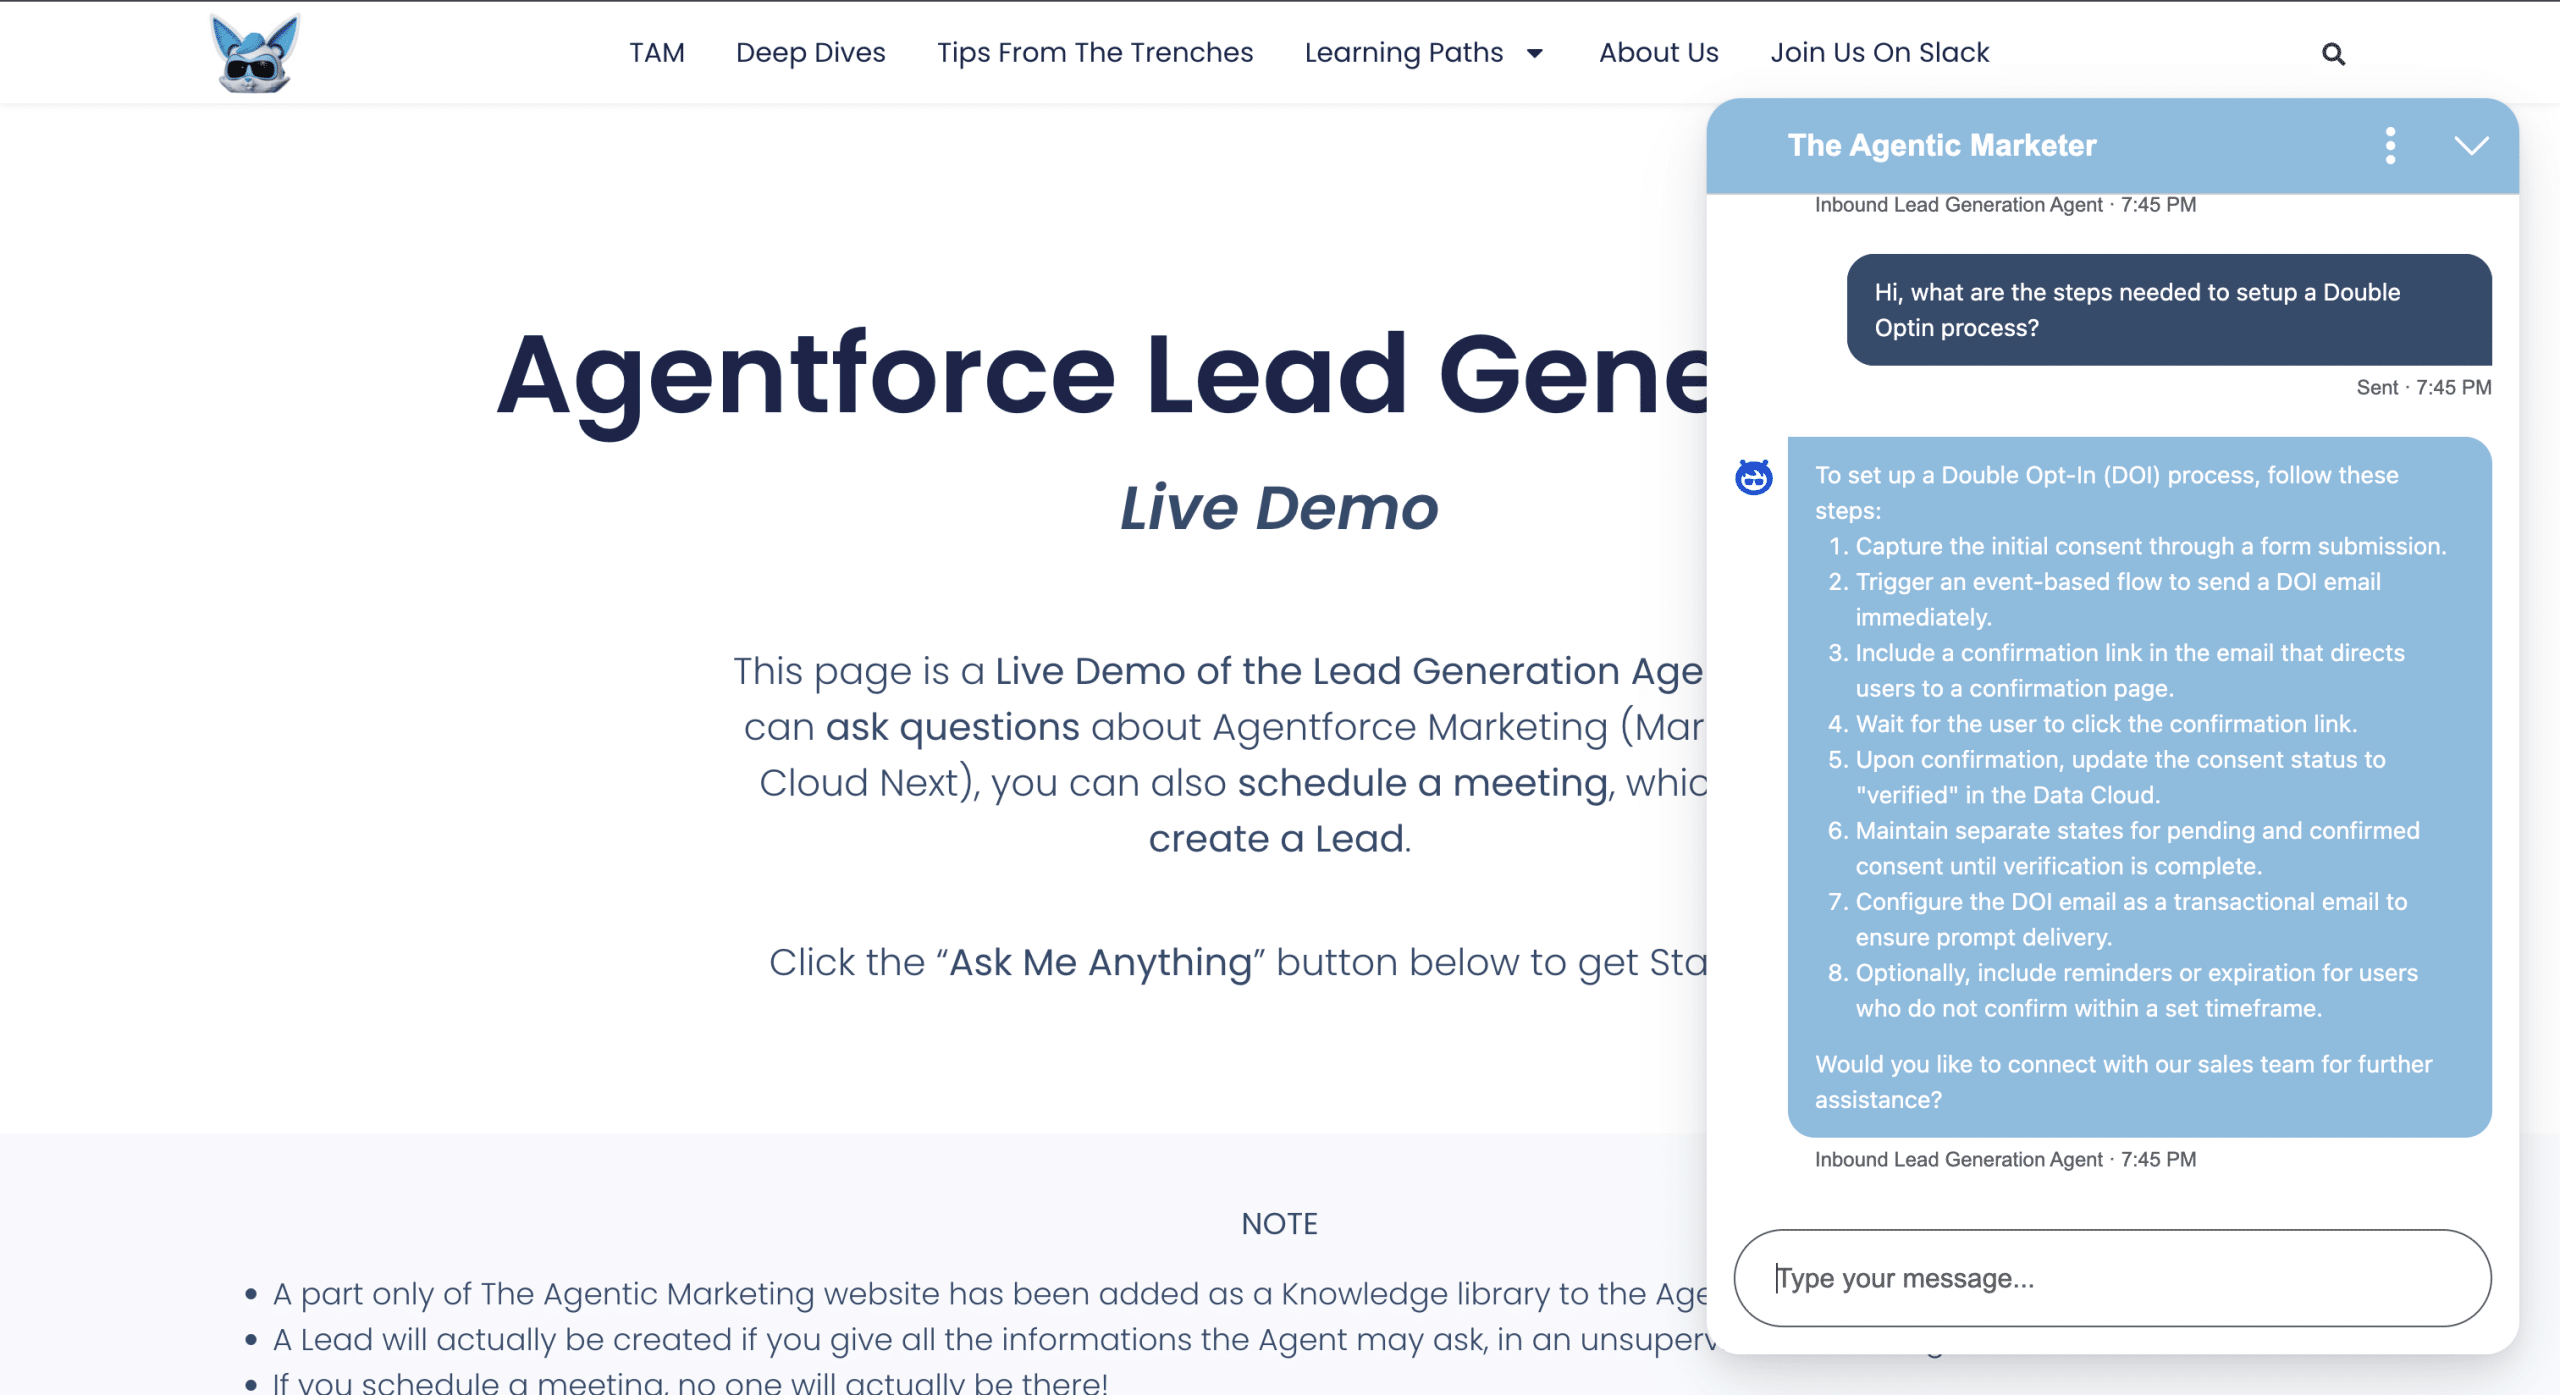Visit the About Us page
This screenshot has height=1395, width=2560.
(1658, 53)
